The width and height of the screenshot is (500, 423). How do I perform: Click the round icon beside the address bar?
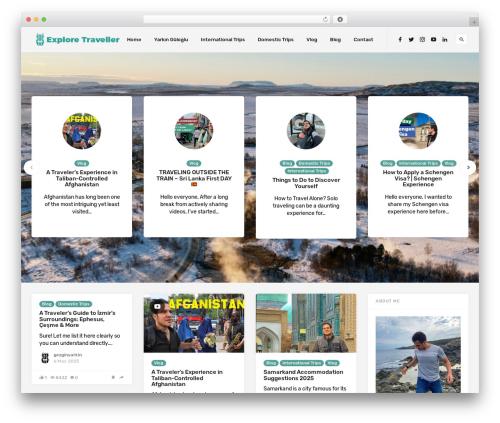pos(340,19)
